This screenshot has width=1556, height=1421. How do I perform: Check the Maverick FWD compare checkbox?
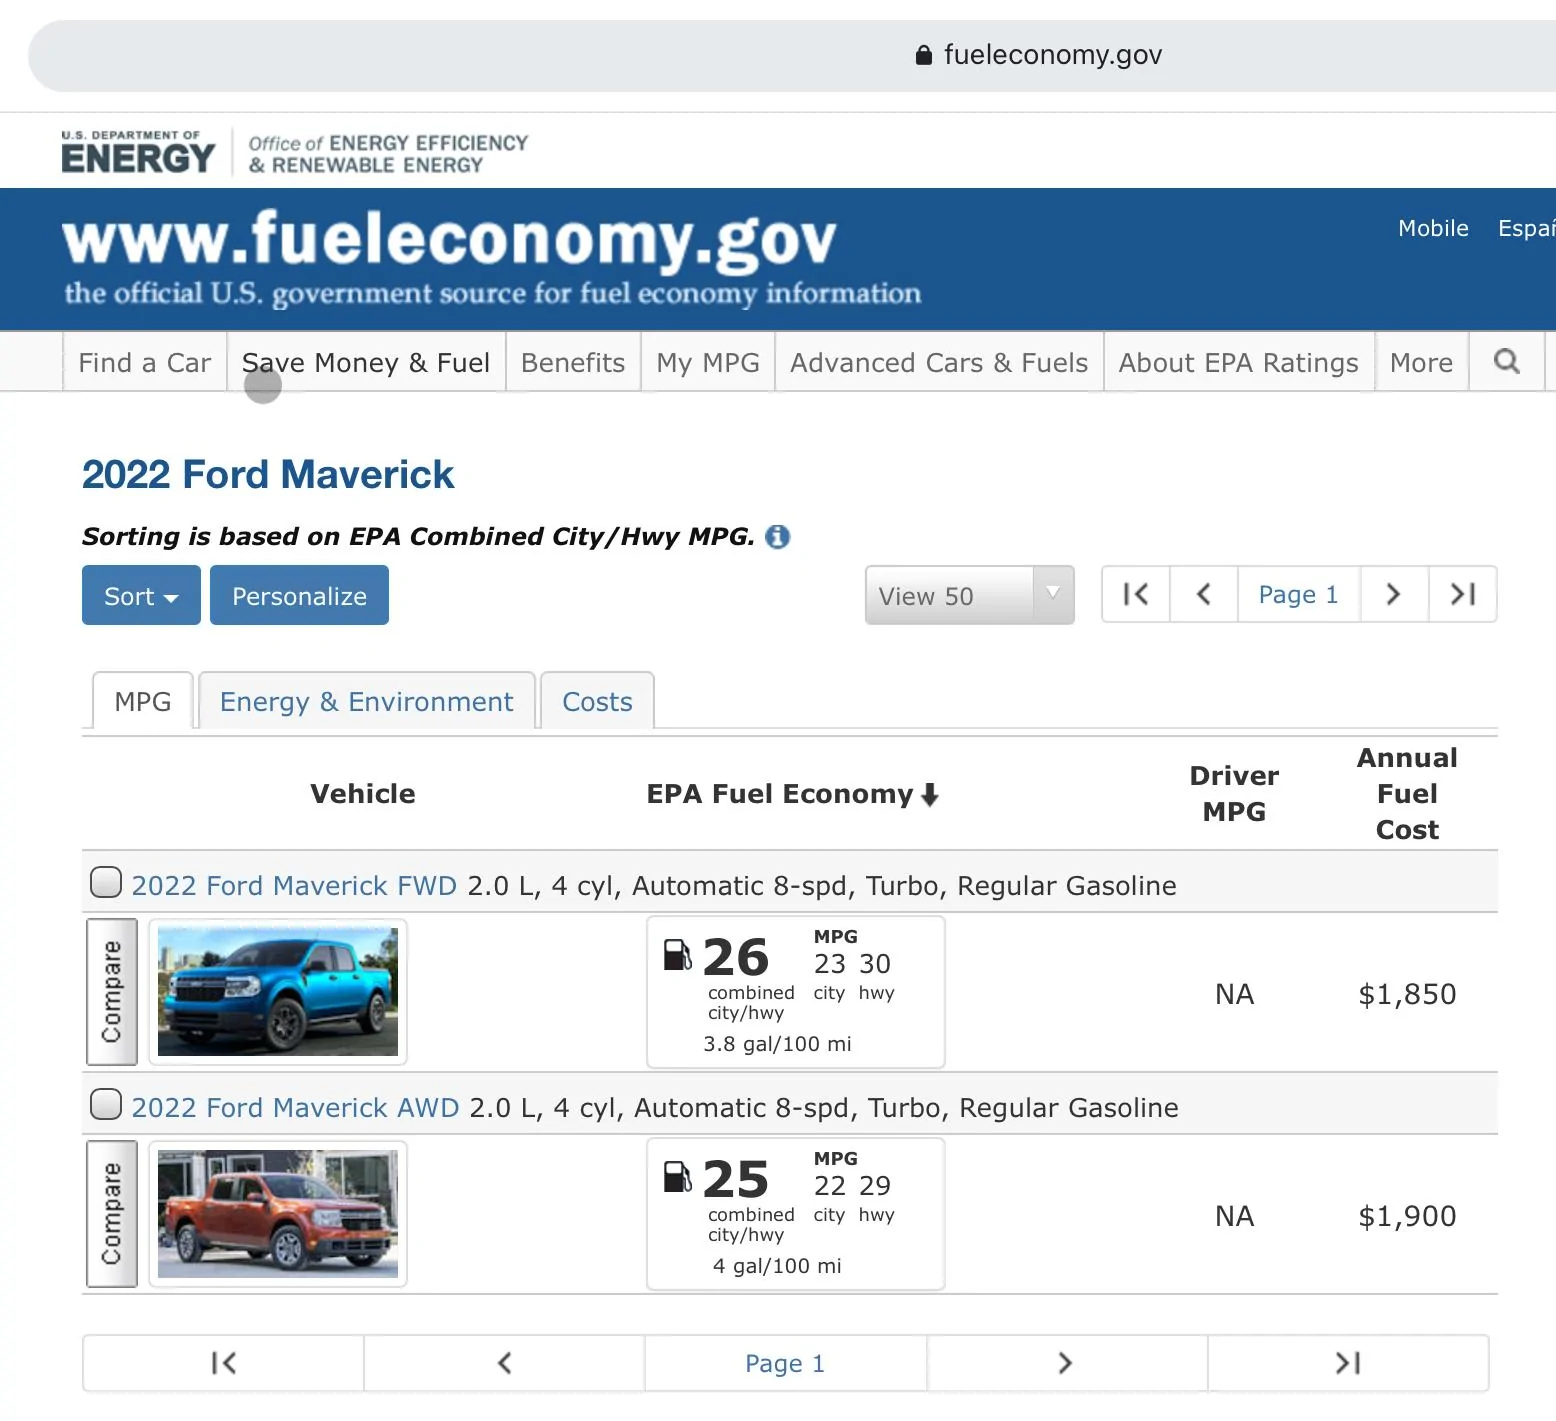(x=106, y=883)
